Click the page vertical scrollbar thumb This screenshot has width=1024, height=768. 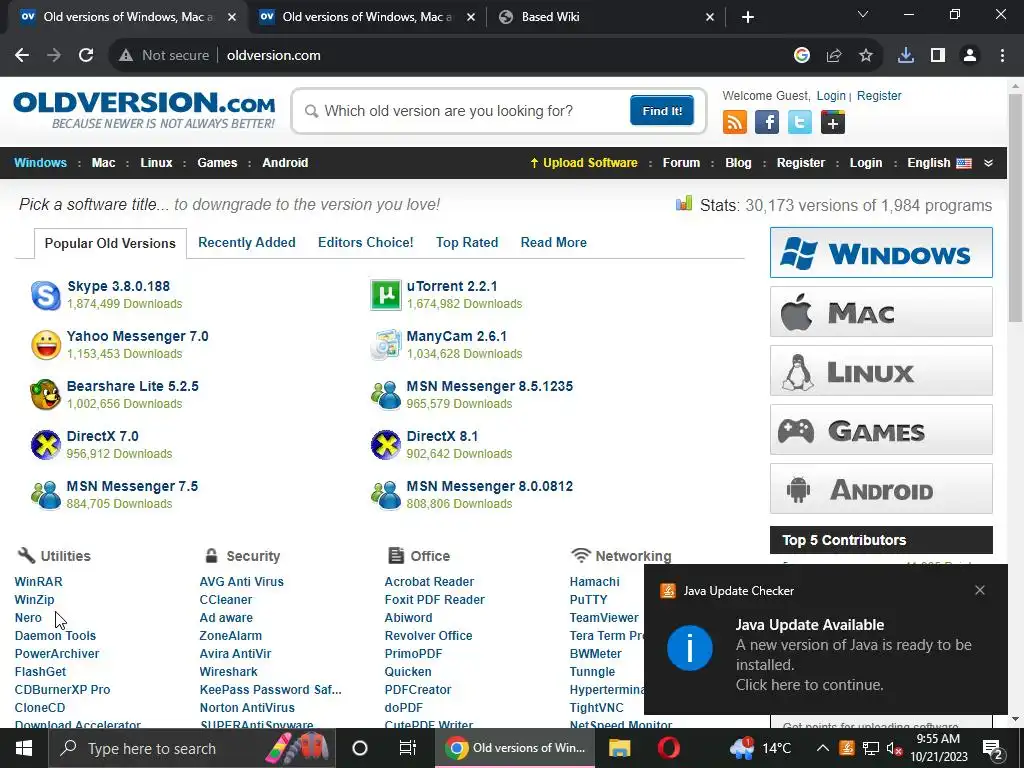[x=1016, y=207]
